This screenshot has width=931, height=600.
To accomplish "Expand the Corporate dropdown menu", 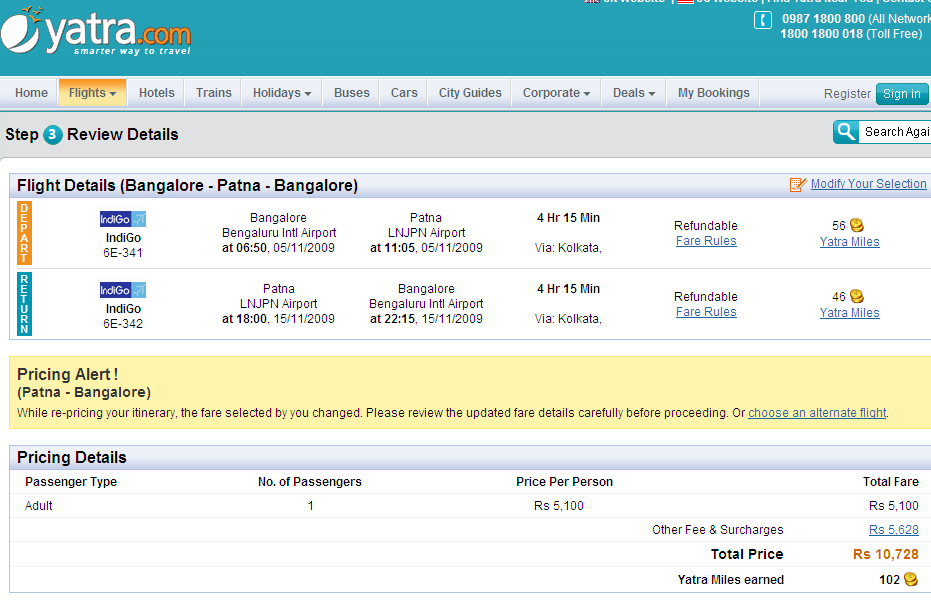I will (556, 93).
